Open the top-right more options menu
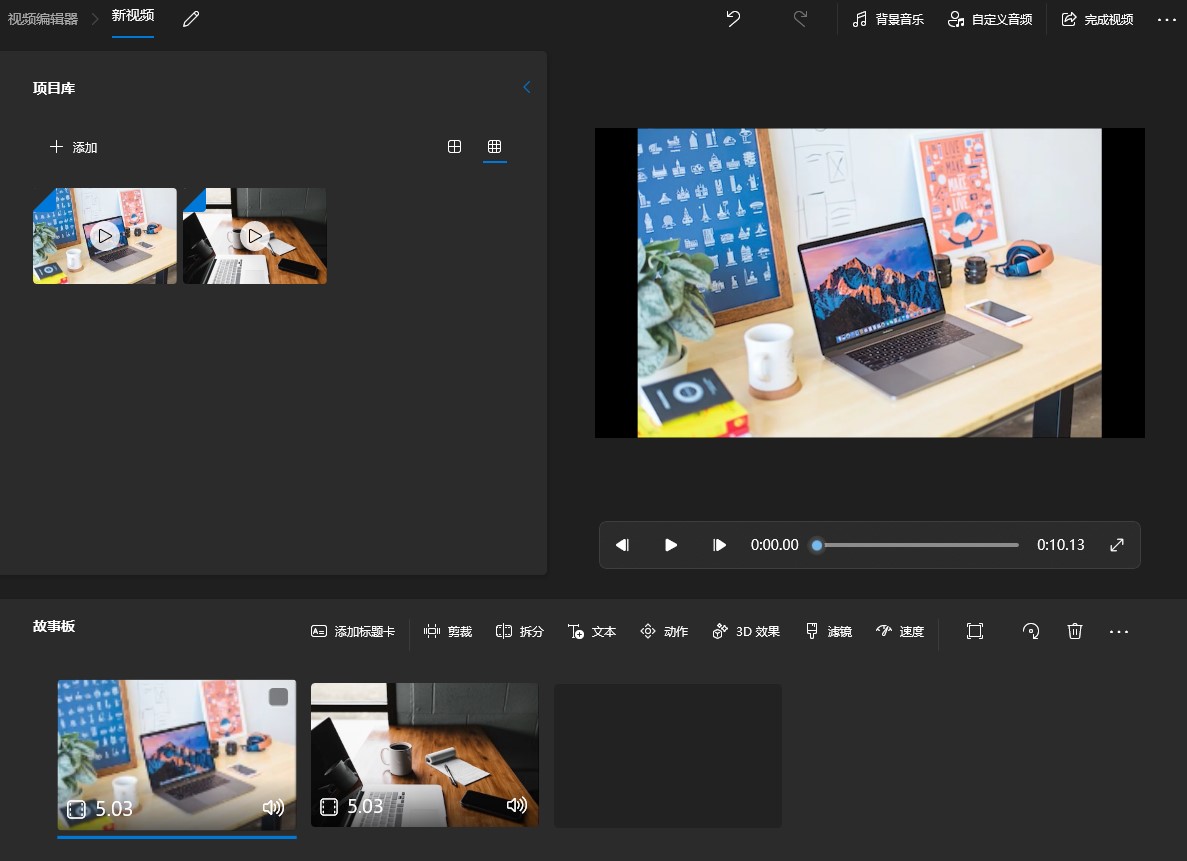This screenshot has width=1187, height=861. point(1166,19)
